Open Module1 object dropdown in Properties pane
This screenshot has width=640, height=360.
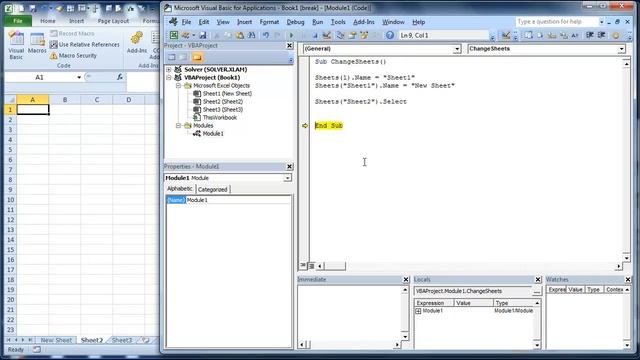288,178
